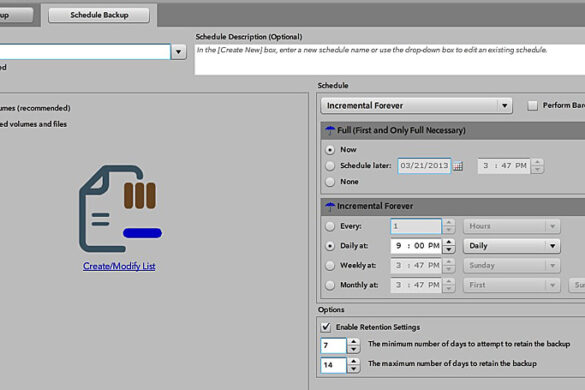Open the calendar date picker icon
This screenshot has width=585, height=390.
[458, 166]
